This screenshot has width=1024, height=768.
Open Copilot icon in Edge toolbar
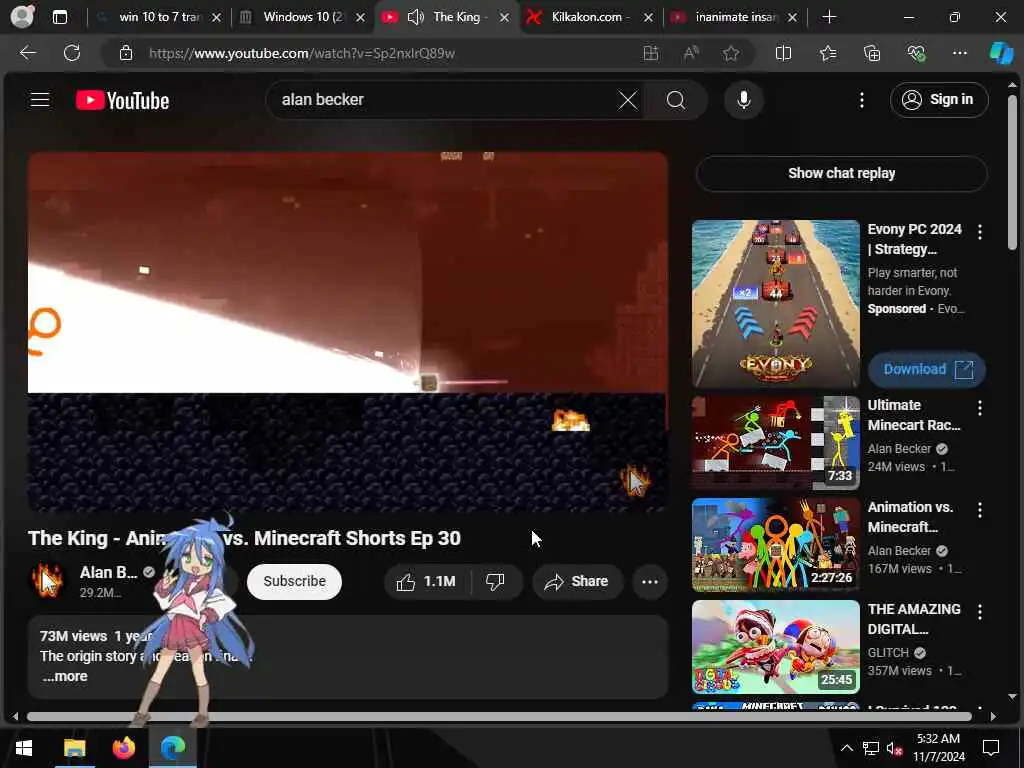click(1001, 53)
